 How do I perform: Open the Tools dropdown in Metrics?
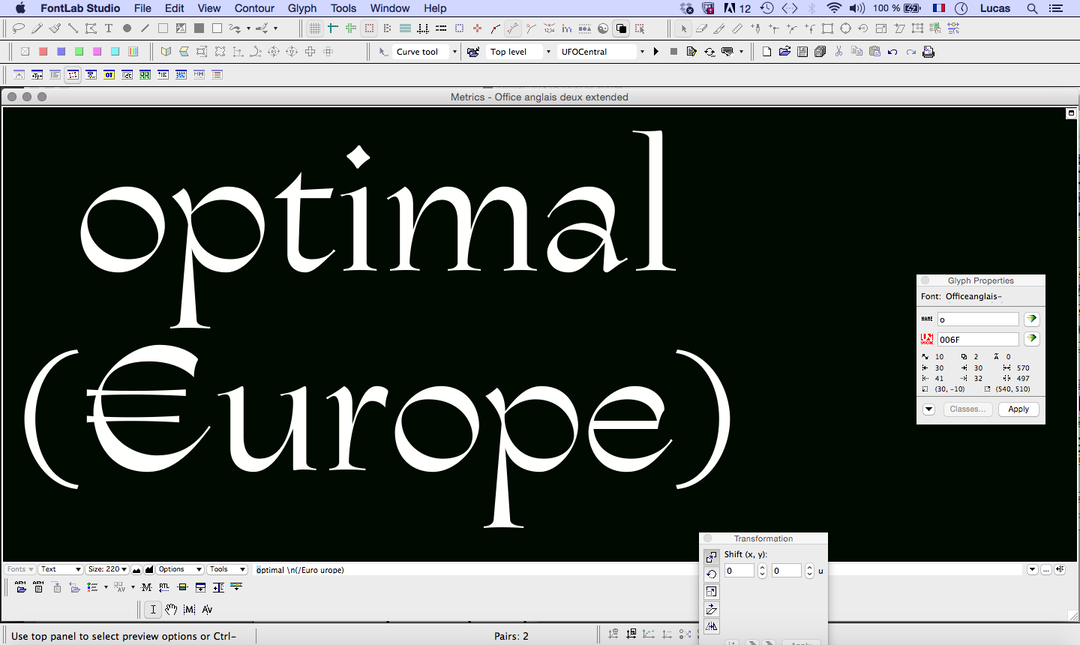point(227,569)
